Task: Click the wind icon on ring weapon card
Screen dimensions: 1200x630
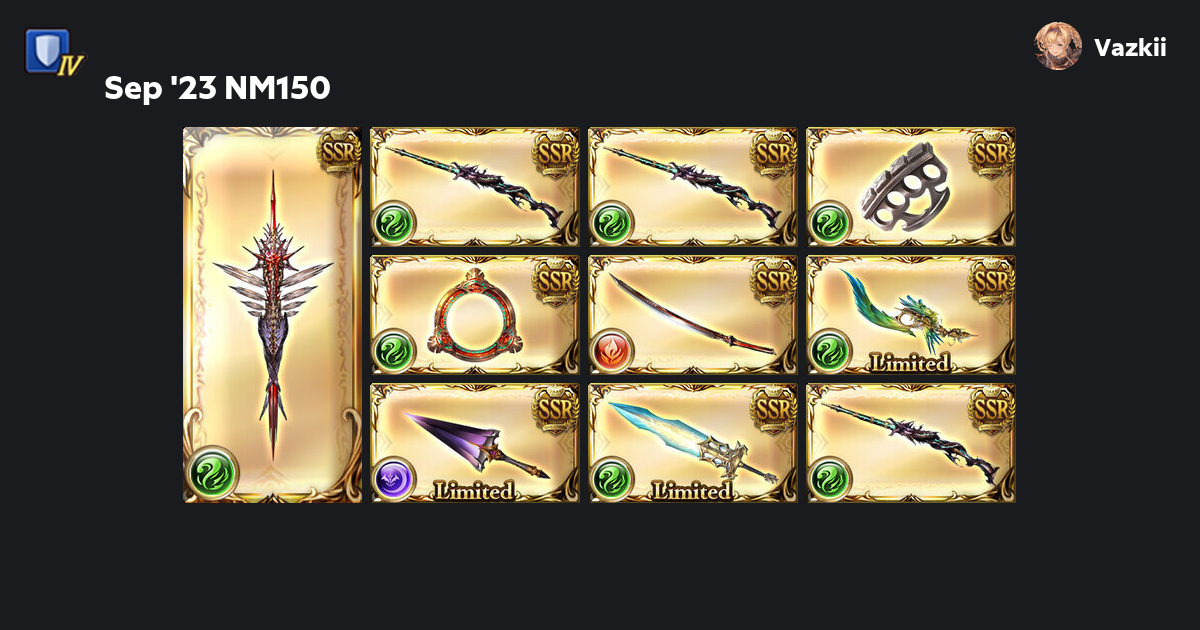Action: pos(394,351)
